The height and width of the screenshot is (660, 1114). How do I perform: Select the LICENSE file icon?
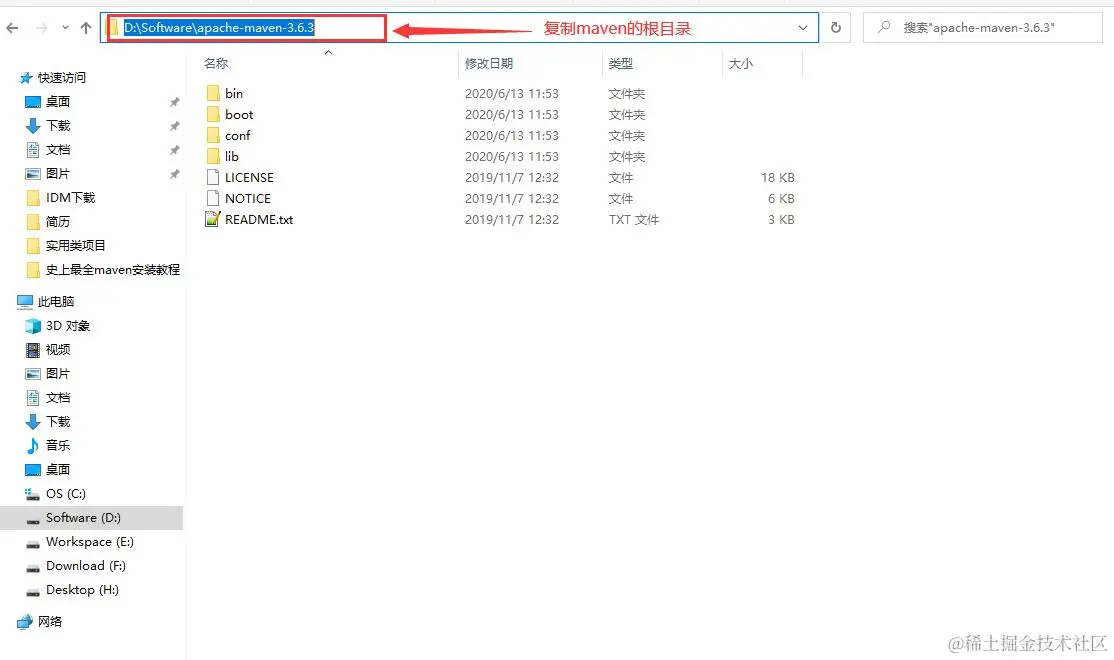(x=212, y=177)
